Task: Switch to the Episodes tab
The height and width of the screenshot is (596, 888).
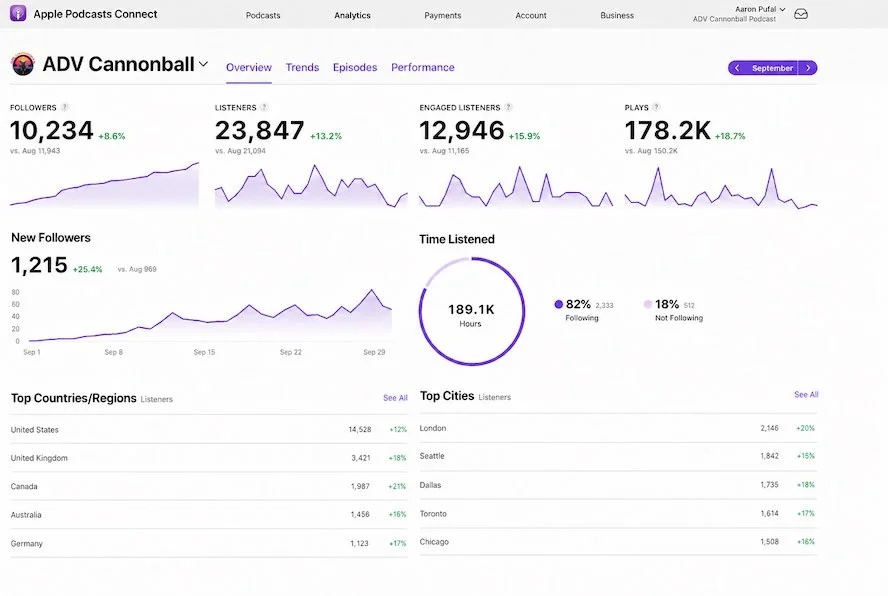Action: [x=355, y=67]
